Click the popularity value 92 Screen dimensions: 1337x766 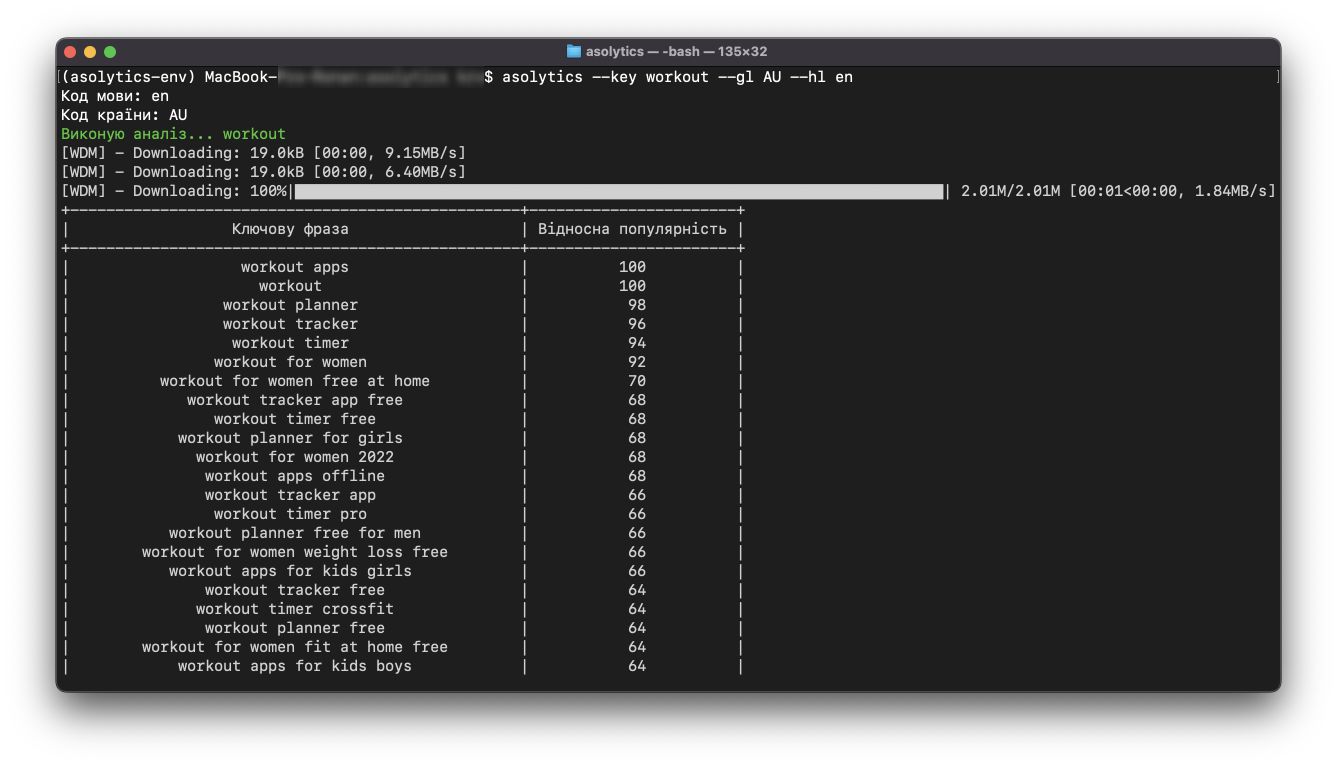click(x=637, y=362)
